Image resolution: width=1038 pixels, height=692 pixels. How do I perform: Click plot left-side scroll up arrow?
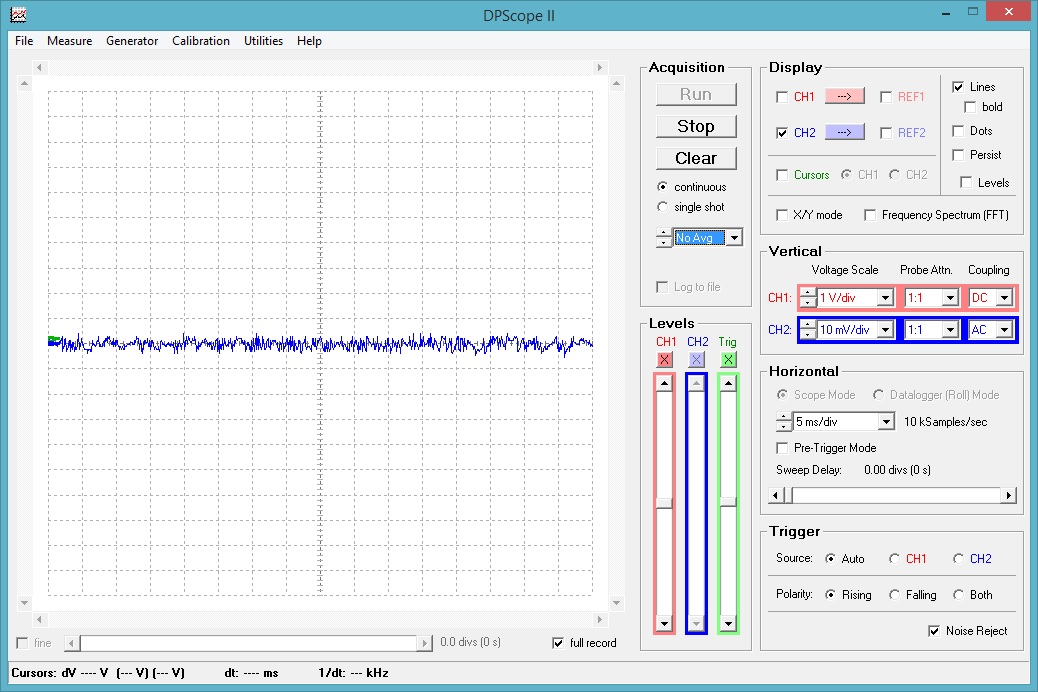[x=24, y=83]
